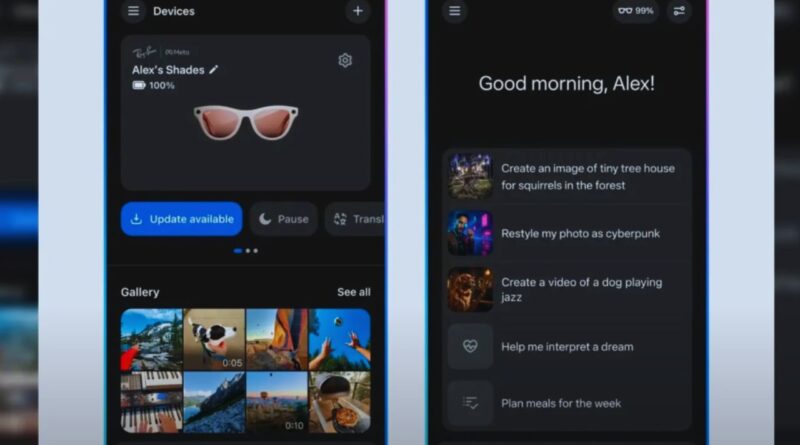Select the page indicator dots under buttons
Viewport: 800px width, 445px height.
[246, 251]
